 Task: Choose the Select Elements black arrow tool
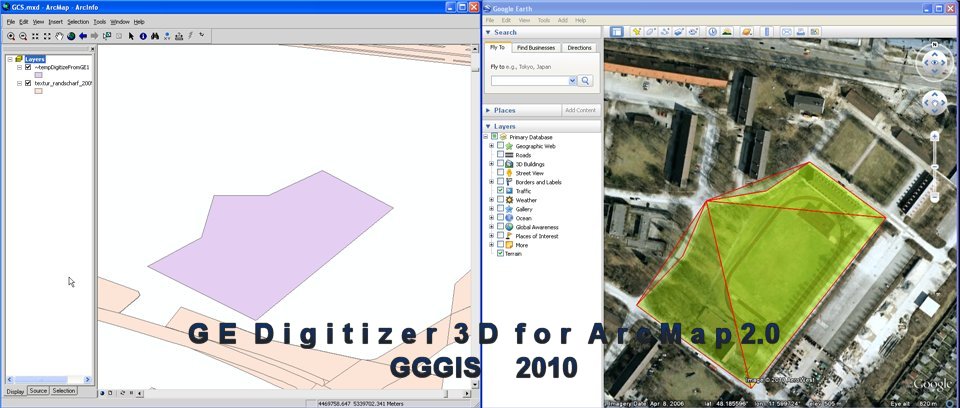point(131,36)
